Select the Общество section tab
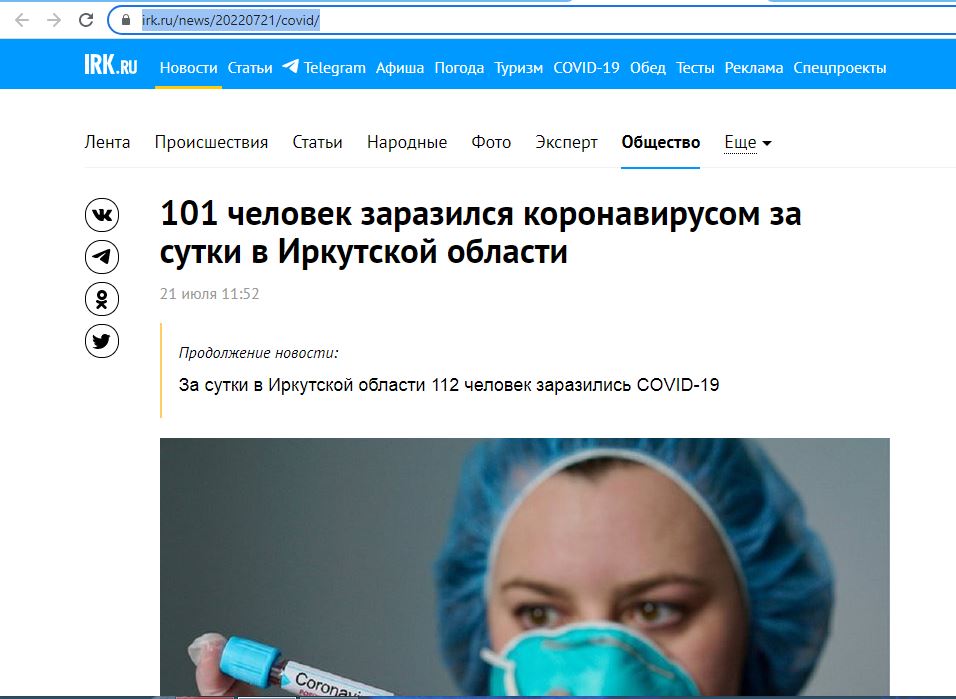The width and height of the screenshot is (956, 699). pyautogui.click(x=660, y=142)
